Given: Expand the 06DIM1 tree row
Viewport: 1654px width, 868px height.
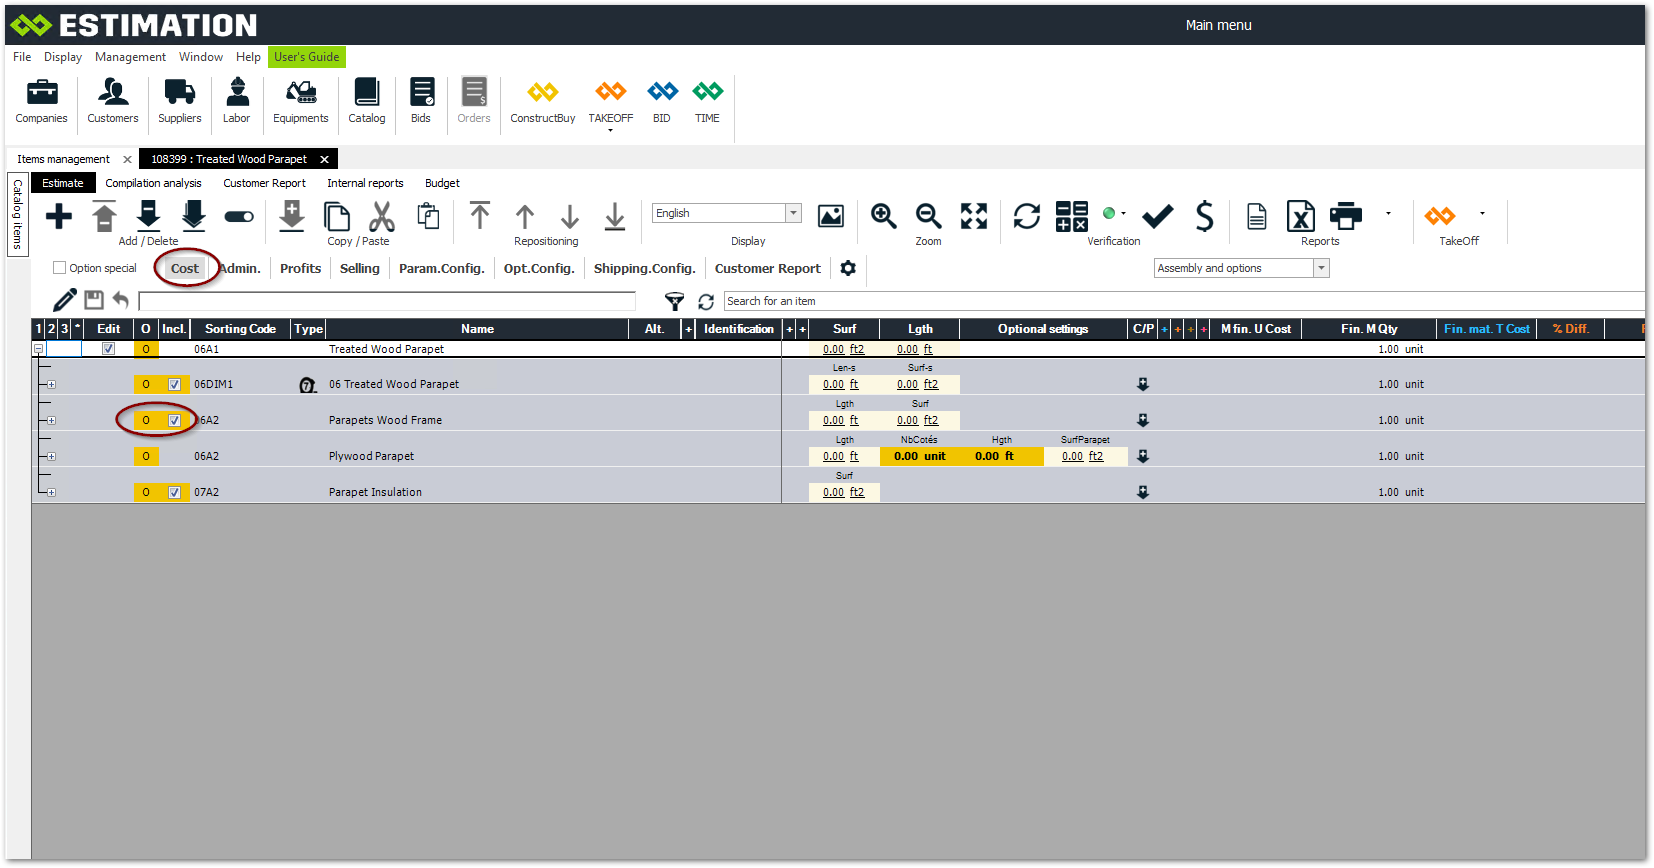Looking at the screenshot, I should point(51,384).
